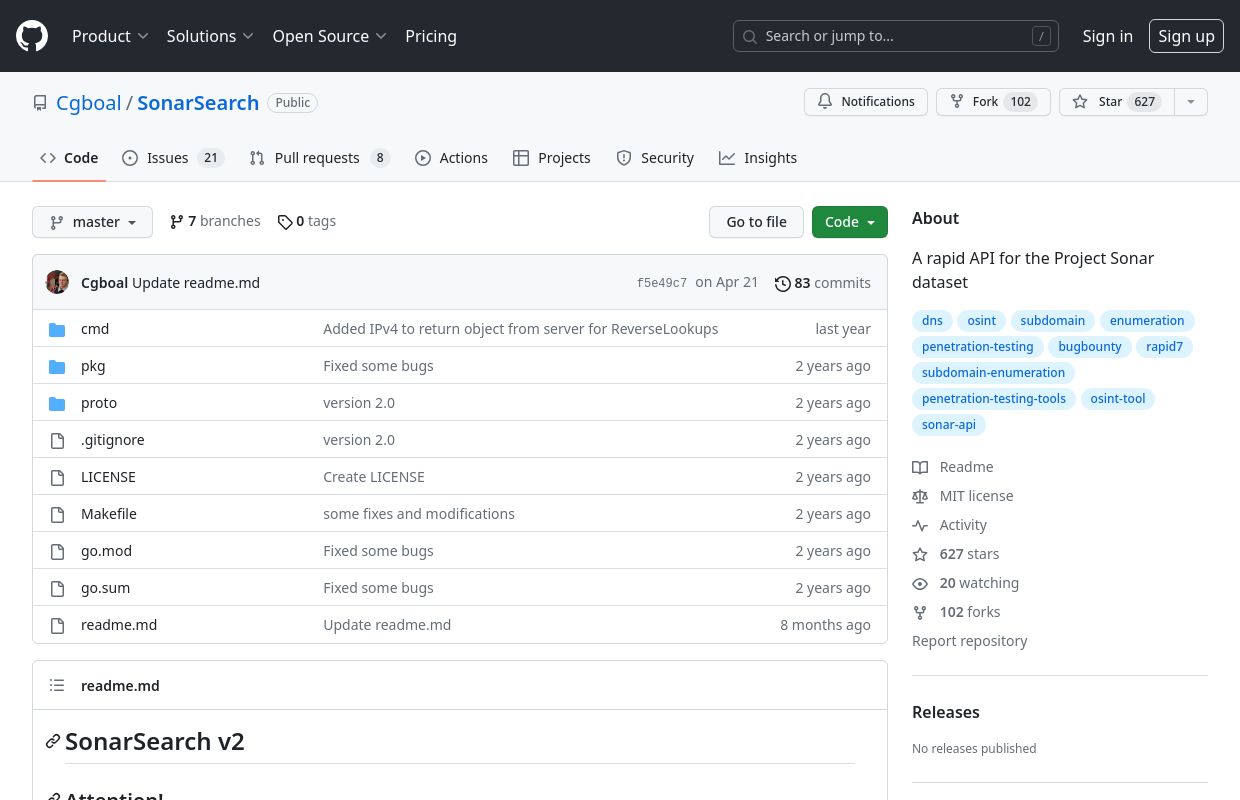Expand the Solutions menu

point(211,36)
